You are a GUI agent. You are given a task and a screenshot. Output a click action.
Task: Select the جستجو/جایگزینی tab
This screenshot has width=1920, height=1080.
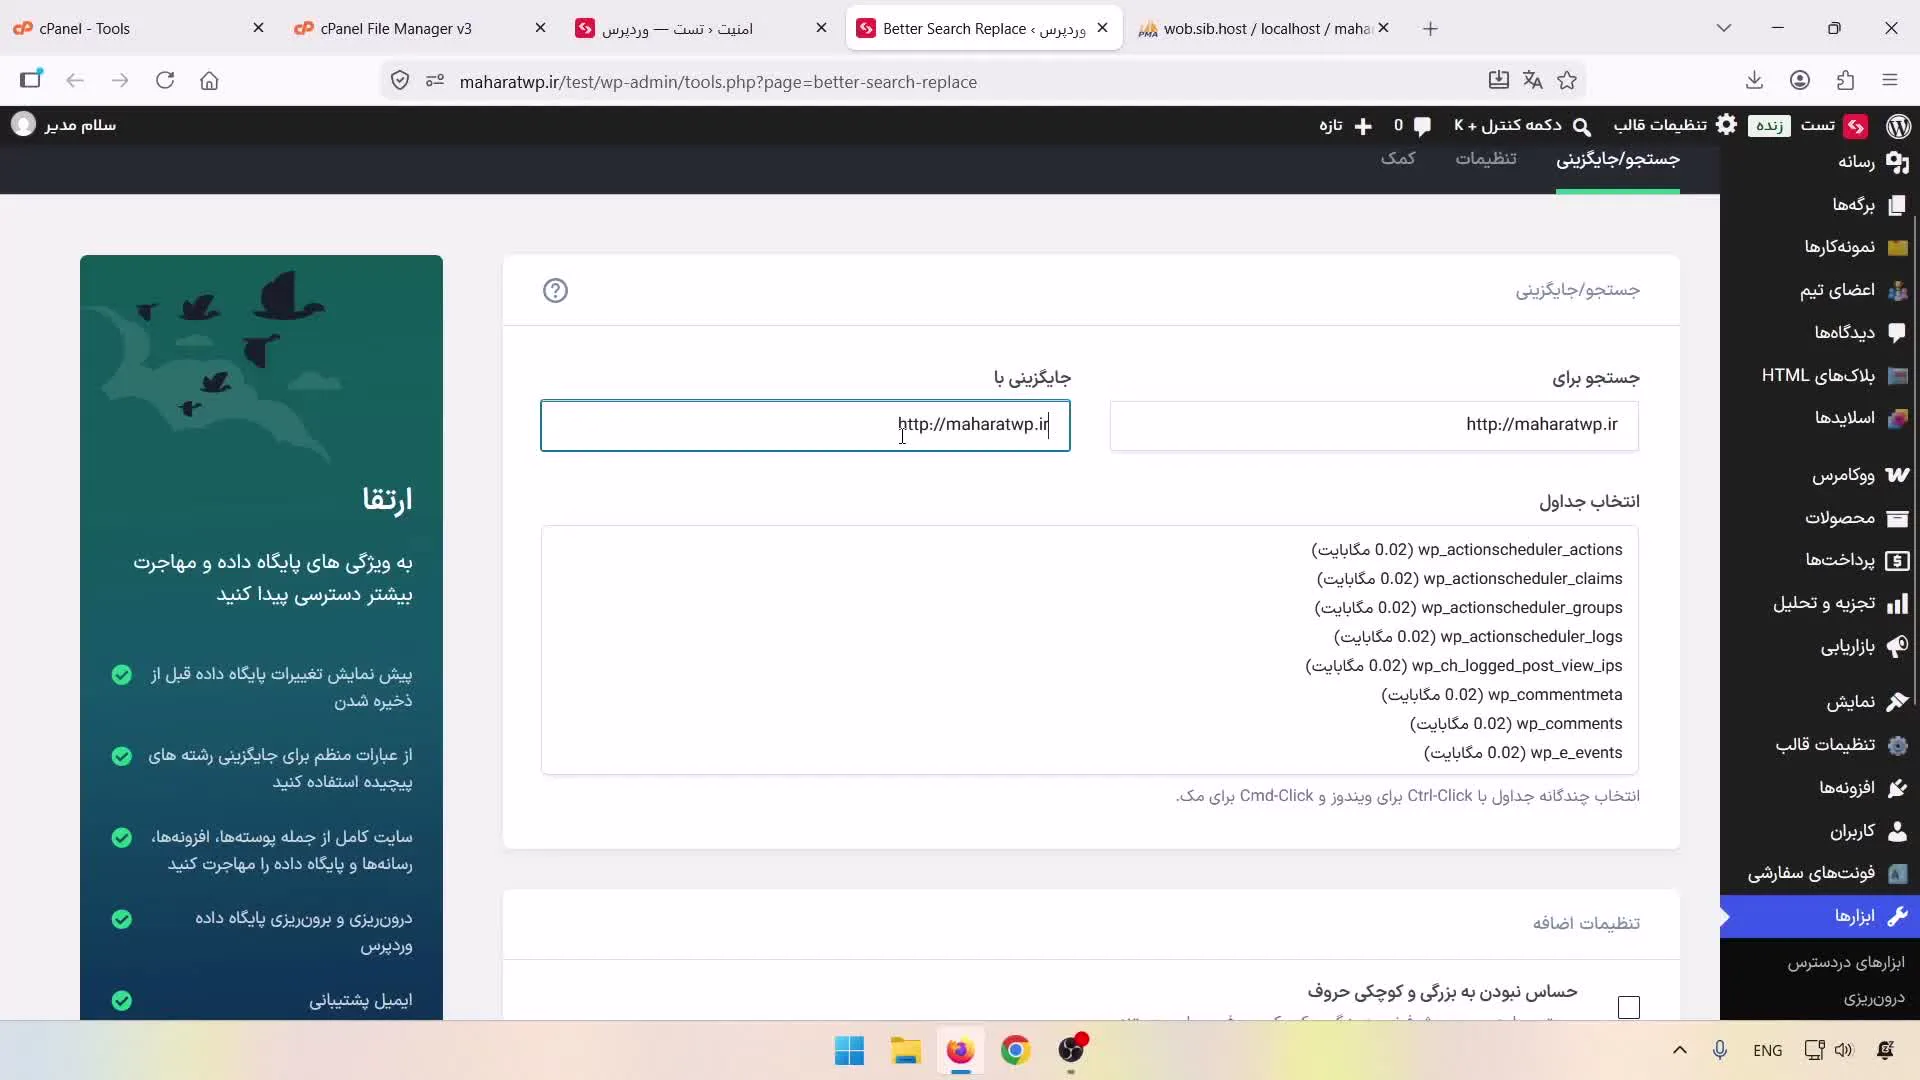pyautogui.click(x=1618, y=160)
